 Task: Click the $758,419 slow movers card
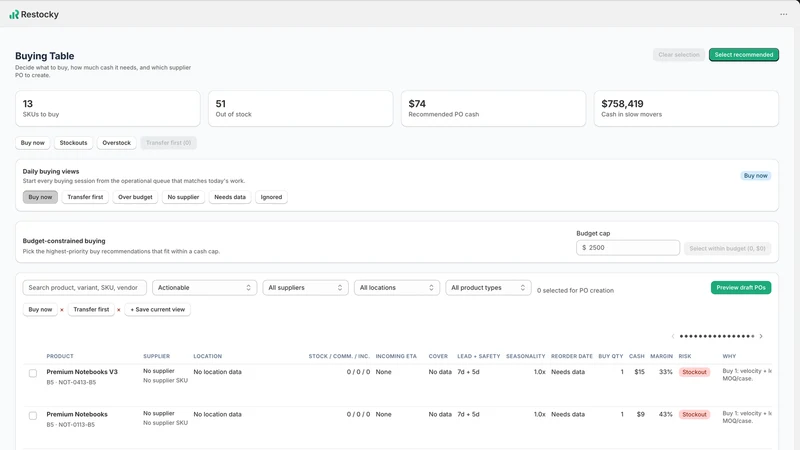click(x=686, y=108)
